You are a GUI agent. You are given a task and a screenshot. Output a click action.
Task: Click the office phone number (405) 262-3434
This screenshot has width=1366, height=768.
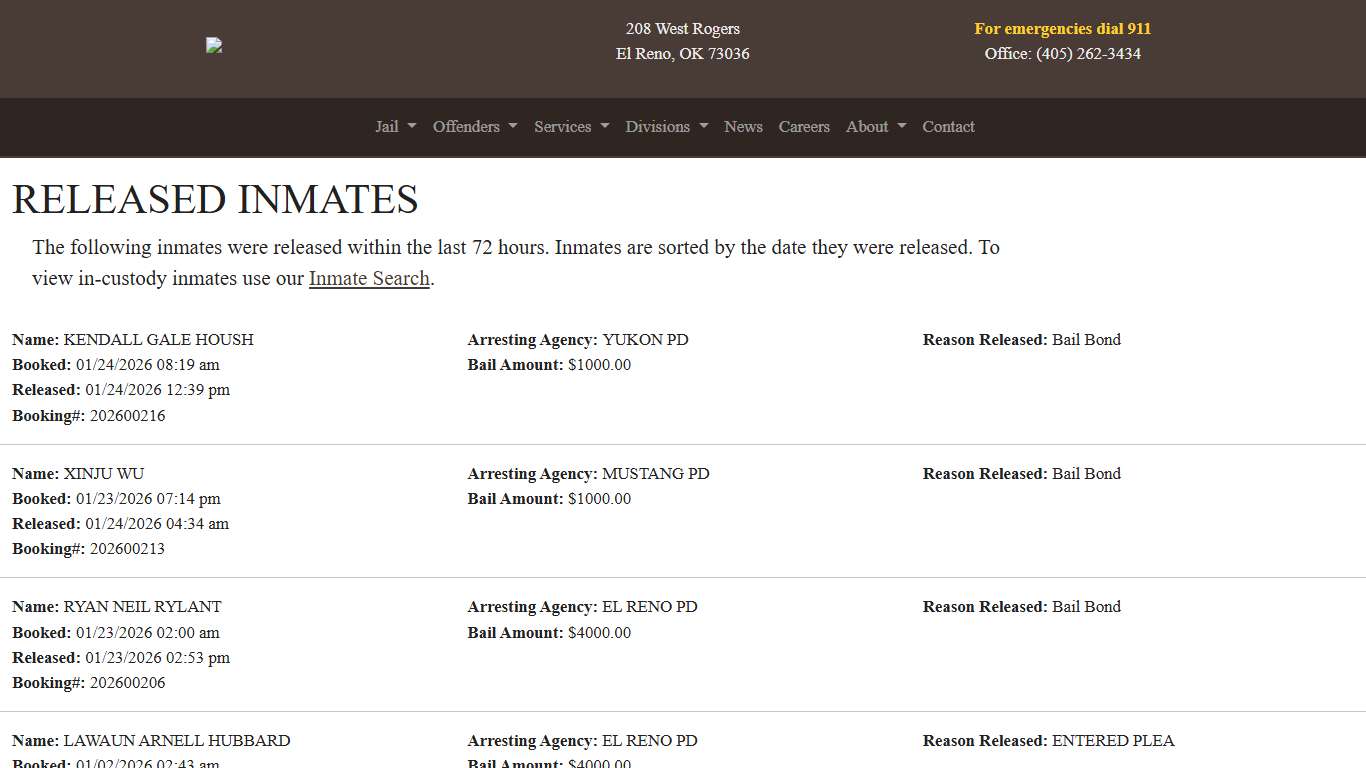coord(1087,54)
